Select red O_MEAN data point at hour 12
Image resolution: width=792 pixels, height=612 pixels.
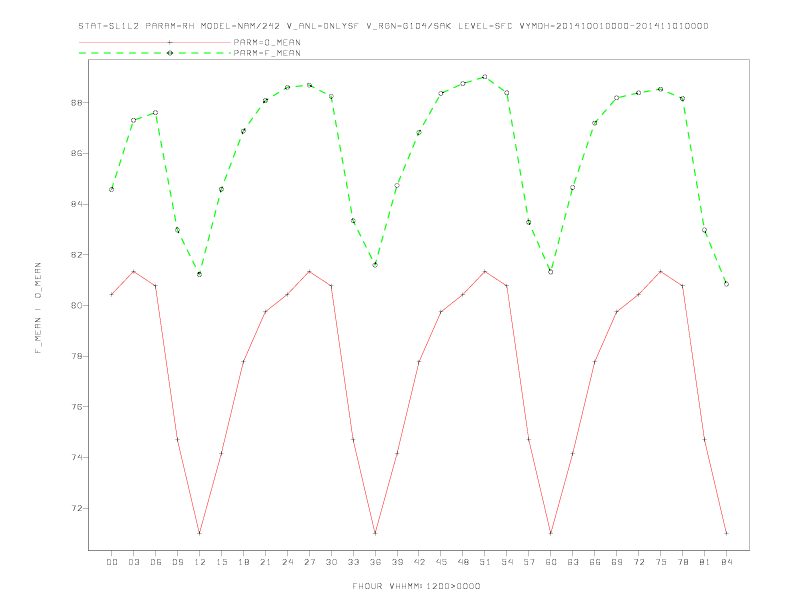(200, 533)
